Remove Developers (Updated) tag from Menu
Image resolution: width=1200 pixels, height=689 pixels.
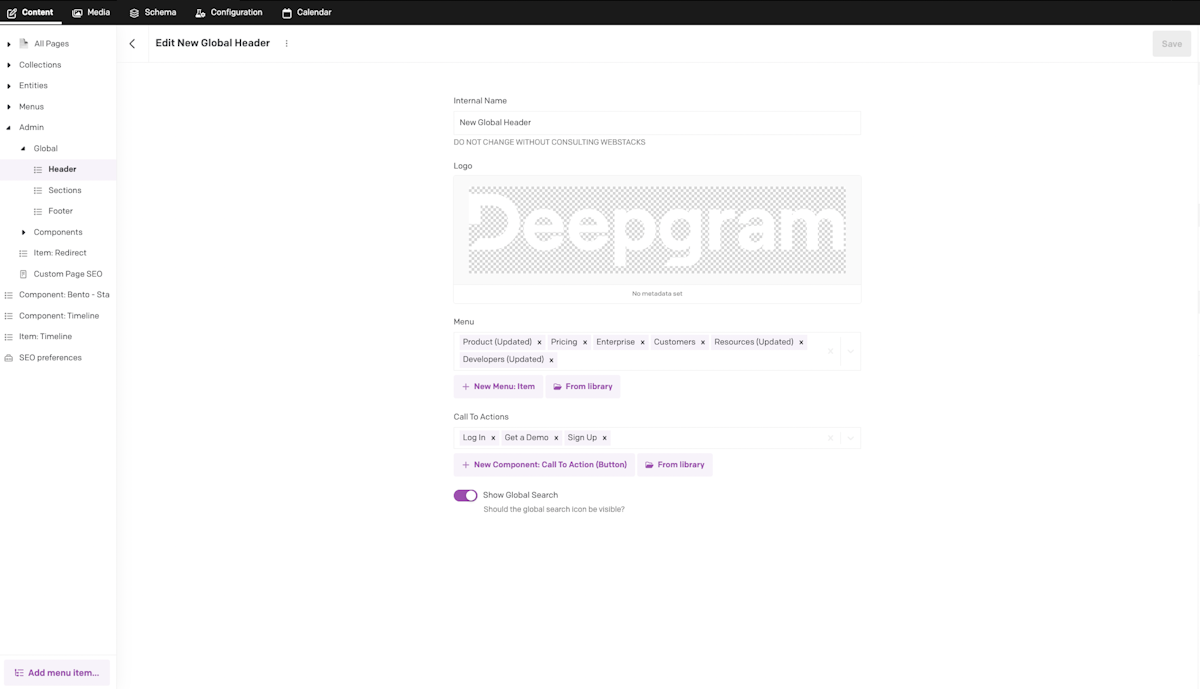[x=551, y=360]
